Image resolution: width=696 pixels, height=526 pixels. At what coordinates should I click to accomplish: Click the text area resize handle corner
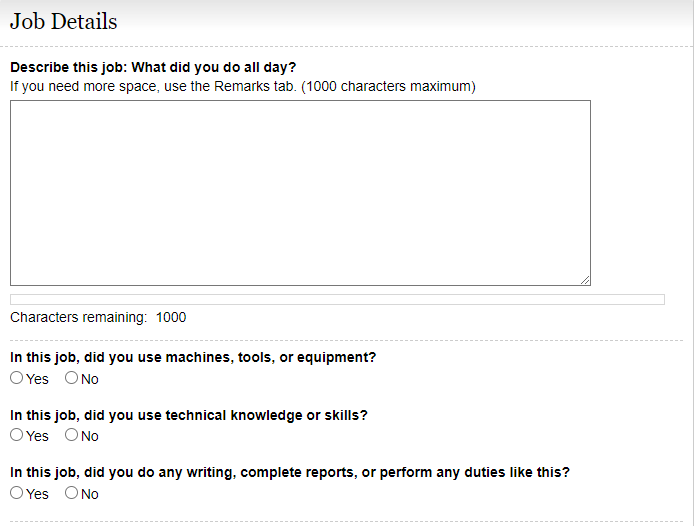click(585, 280)
